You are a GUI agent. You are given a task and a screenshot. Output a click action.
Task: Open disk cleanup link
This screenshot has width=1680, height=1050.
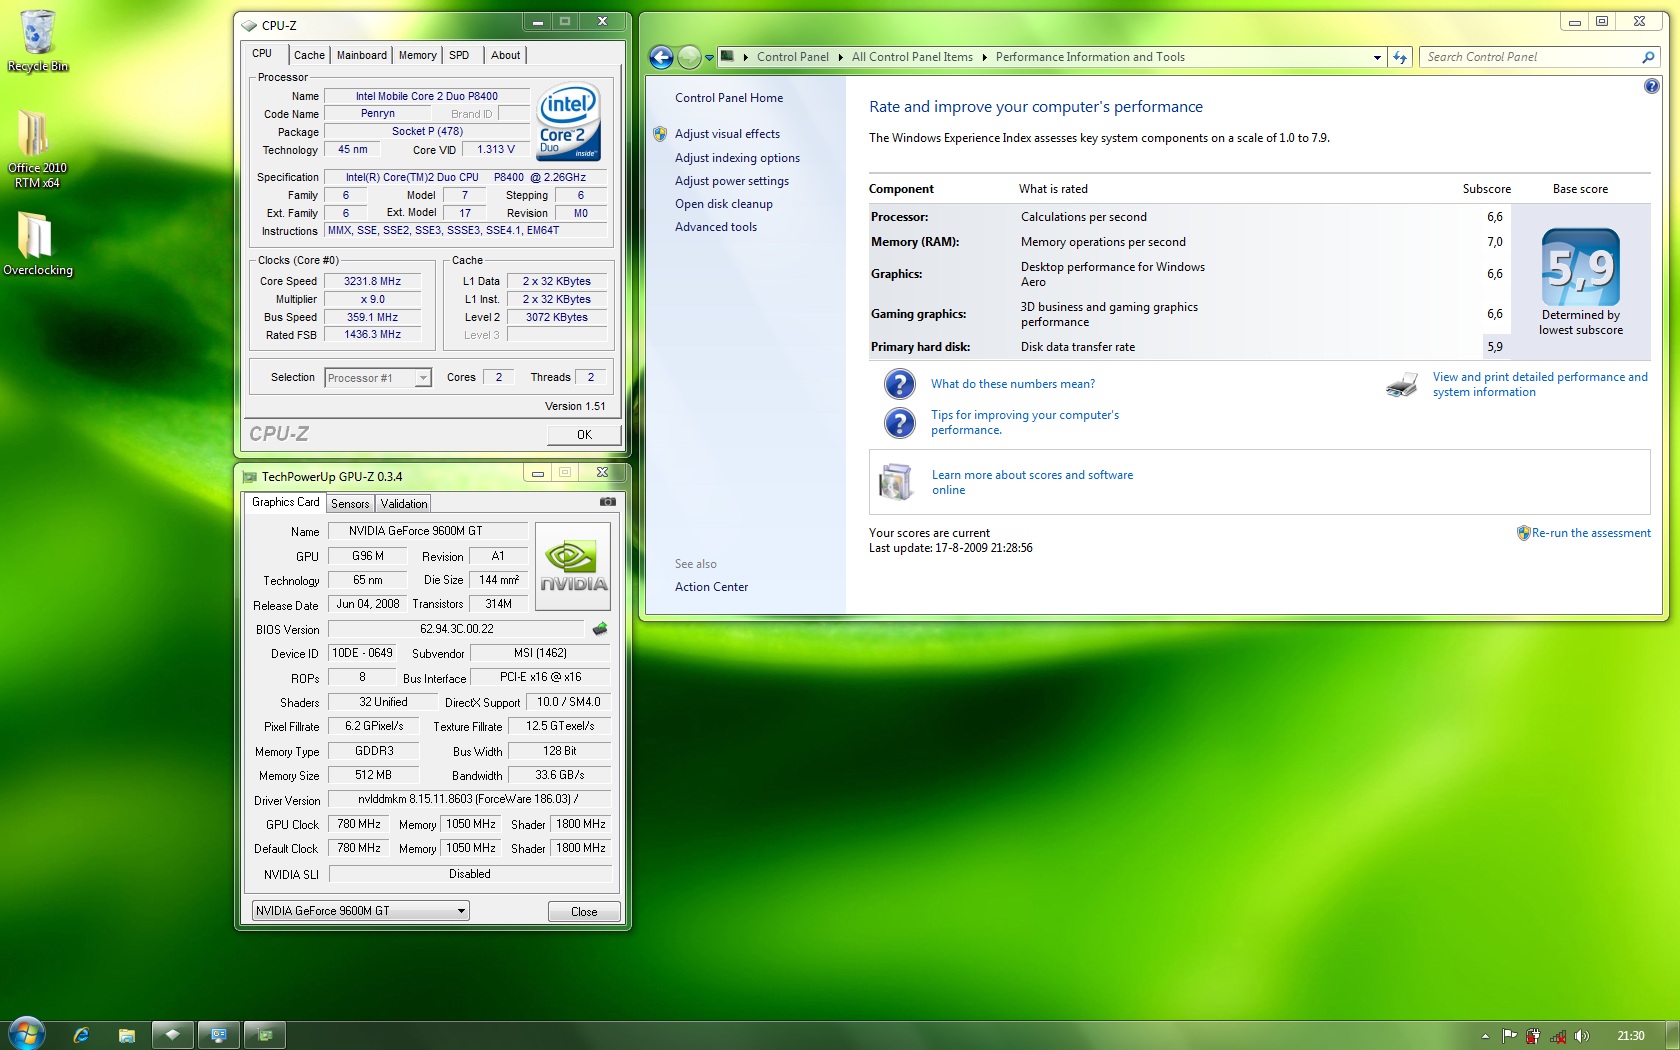[x=724, y=204]
